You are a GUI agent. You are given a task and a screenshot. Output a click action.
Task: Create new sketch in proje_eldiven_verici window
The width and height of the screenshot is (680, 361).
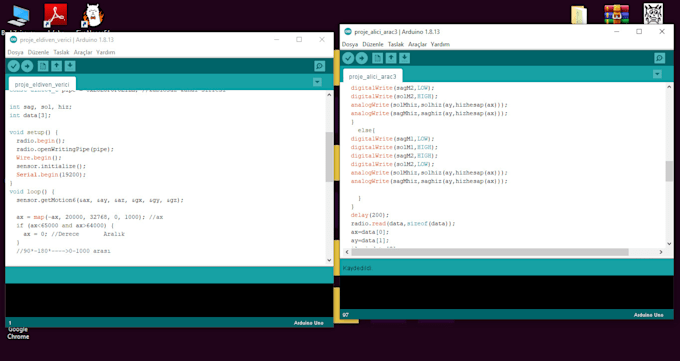click(x=42, y=66)
